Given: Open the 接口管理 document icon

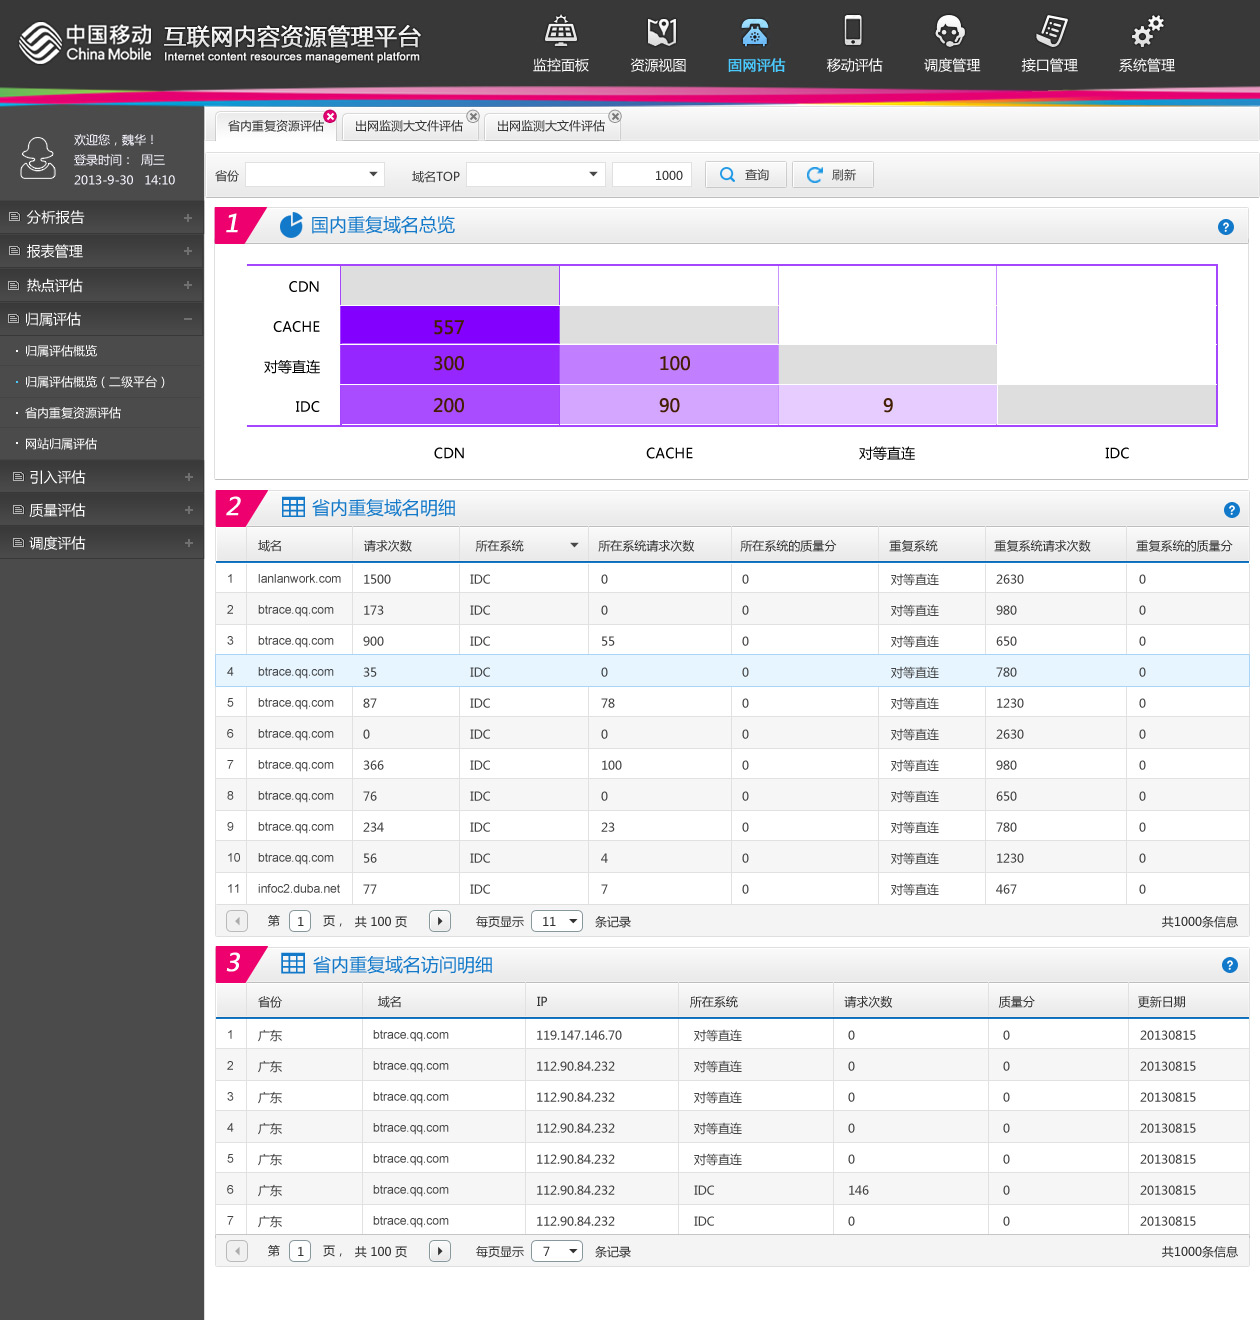Looking at the screenshot, I should pyautogui.click(x=1050, y=32).
